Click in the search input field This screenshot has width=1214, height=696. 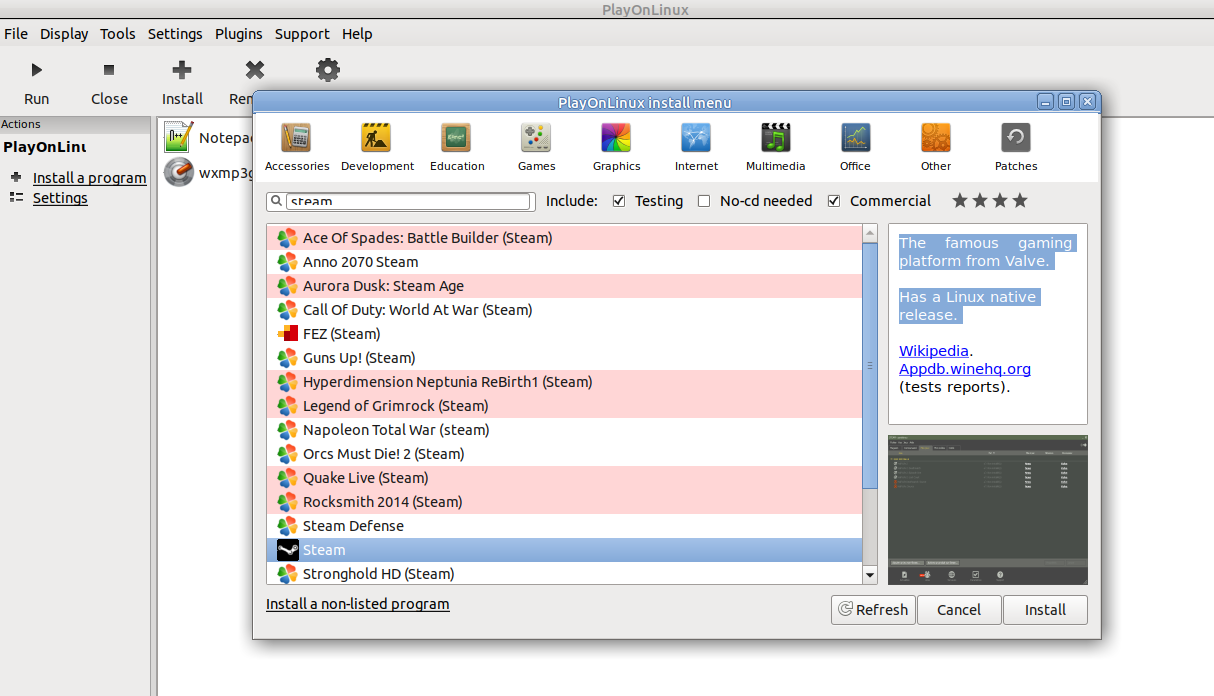409,201
